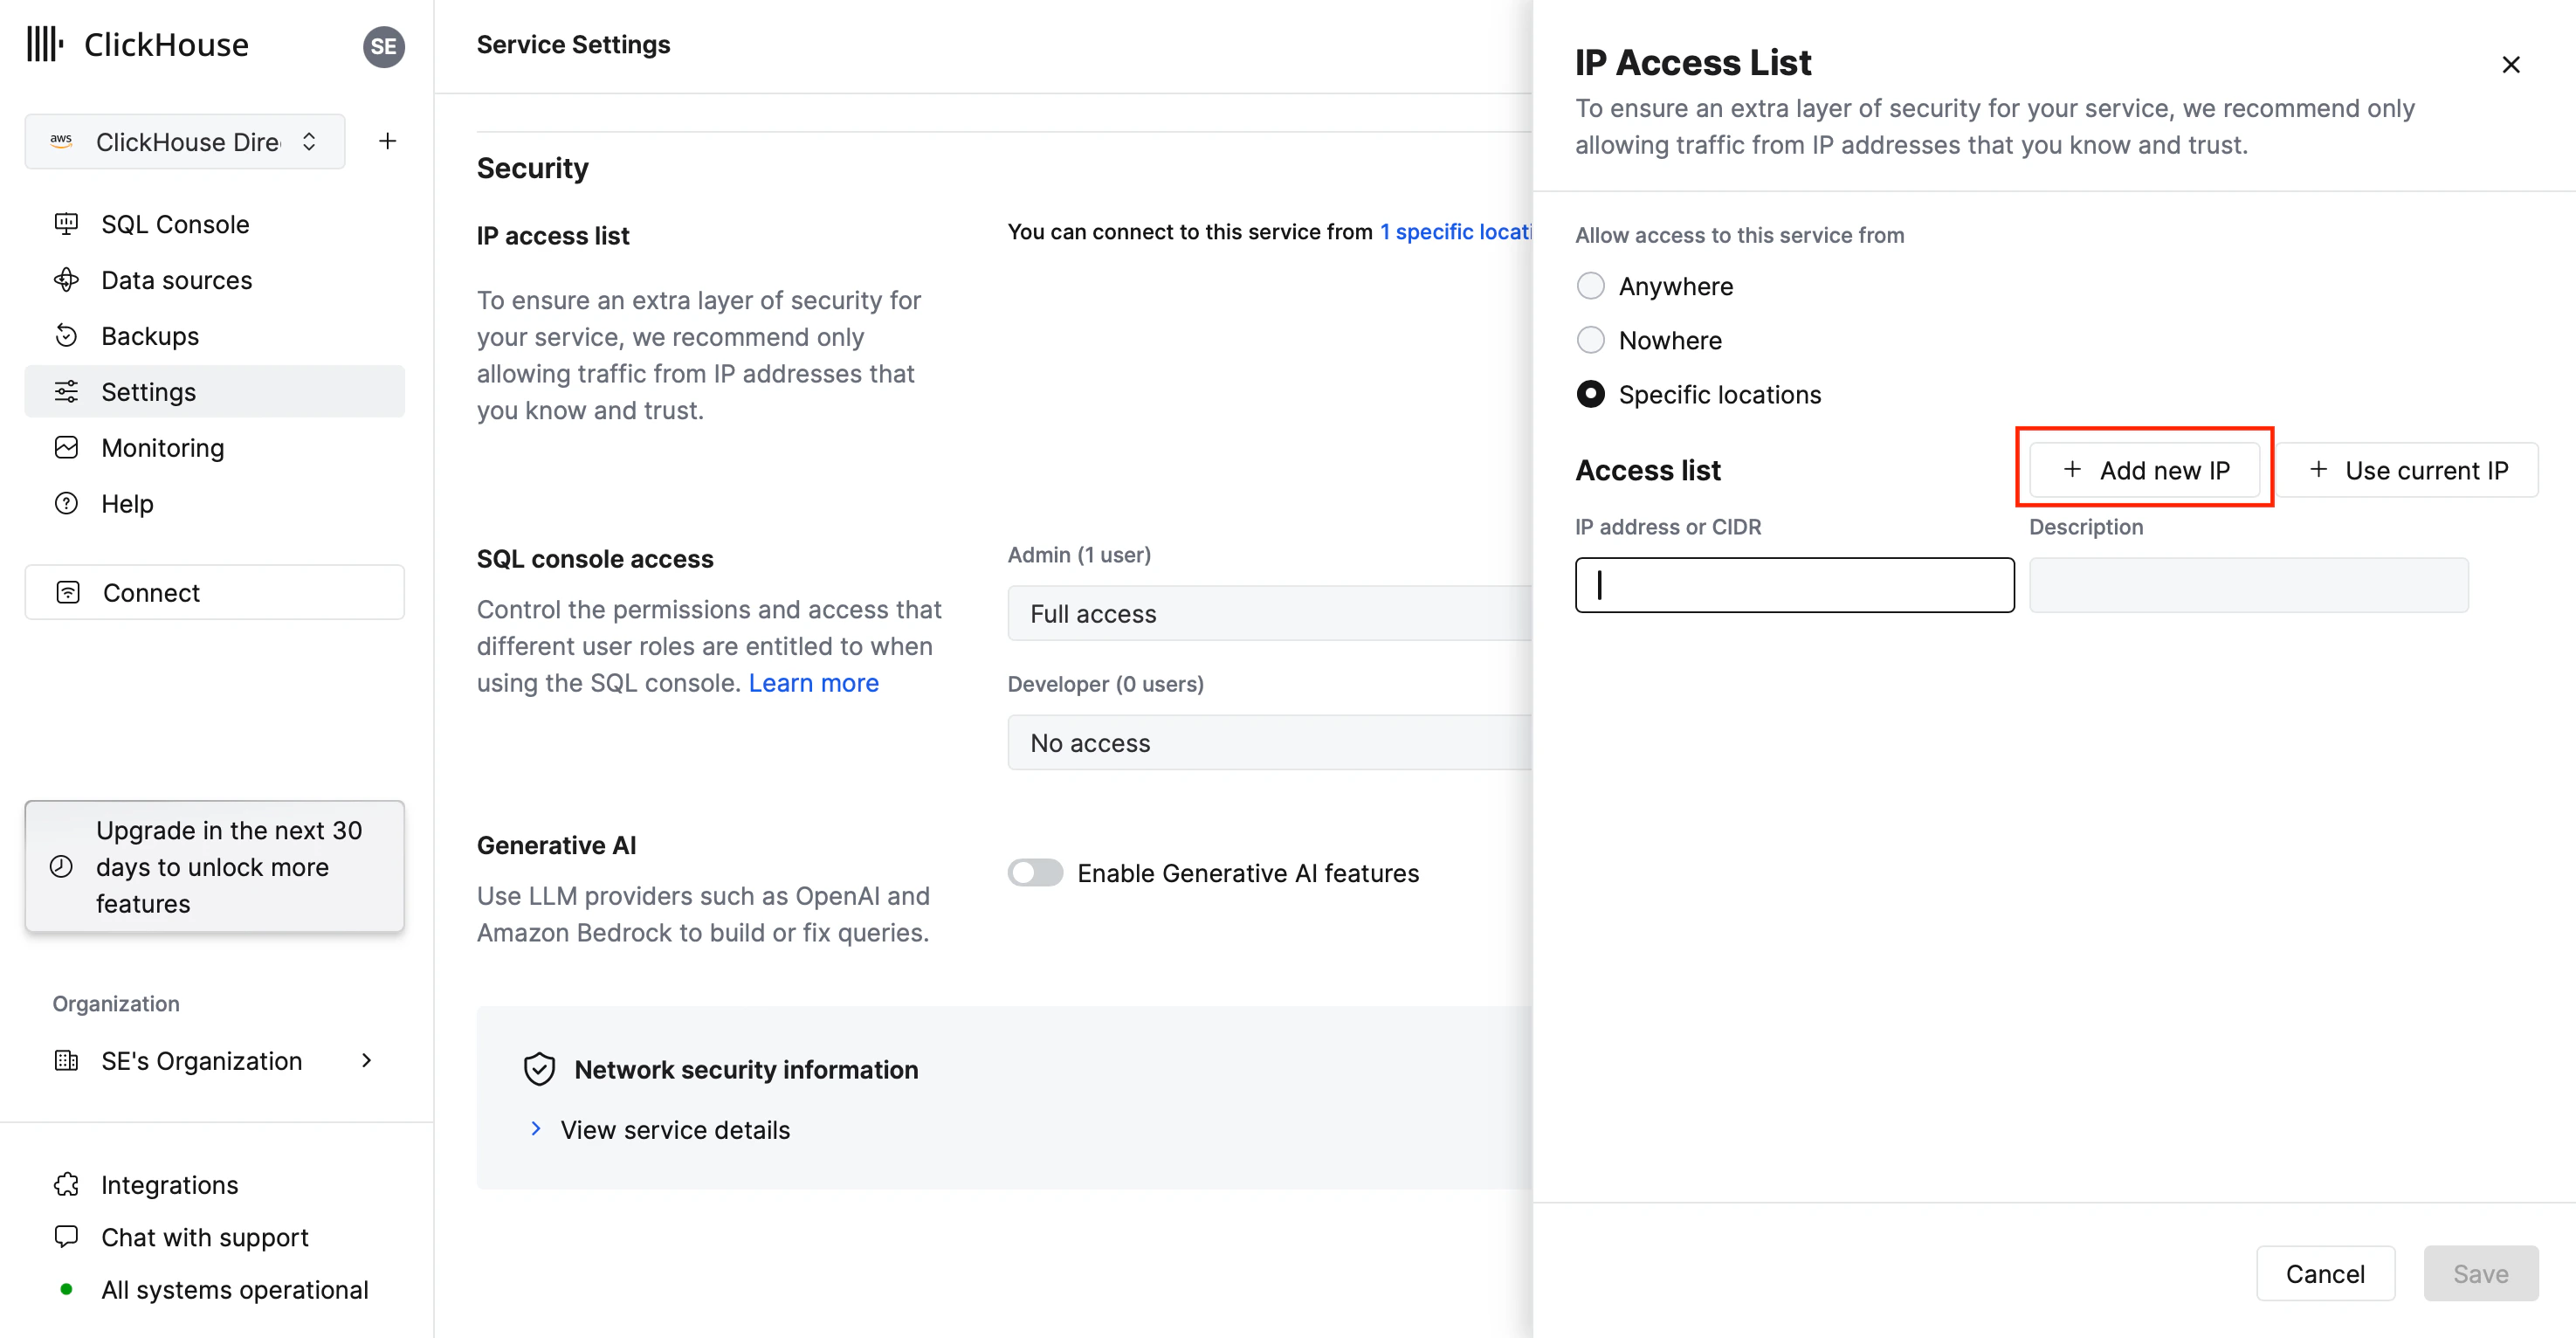
Task: Click the Description input field
Action: tap(2248, 585)
